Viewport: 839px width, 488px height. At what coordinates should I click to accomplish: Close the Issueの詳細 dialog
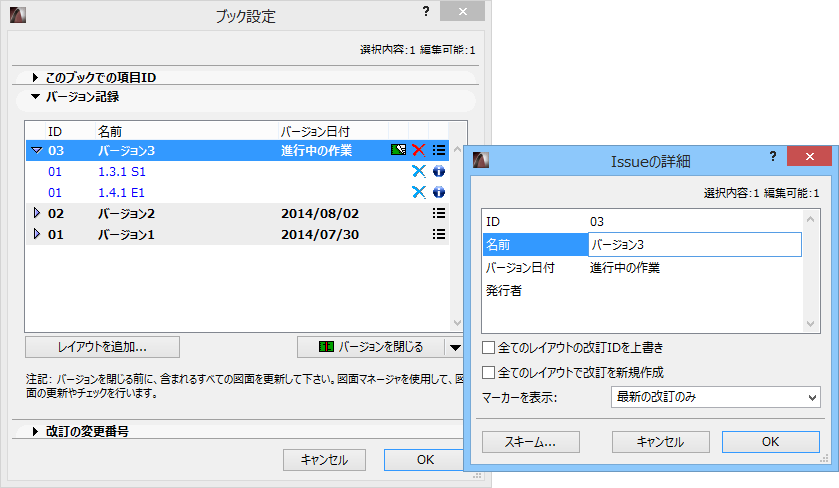(810, 156)
